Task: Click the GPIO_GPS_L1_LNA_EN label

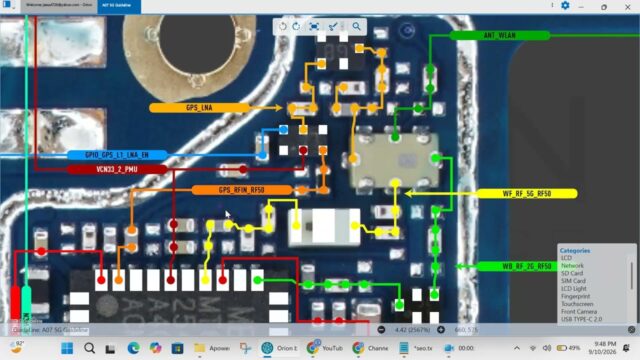Action: click(117, 155)
